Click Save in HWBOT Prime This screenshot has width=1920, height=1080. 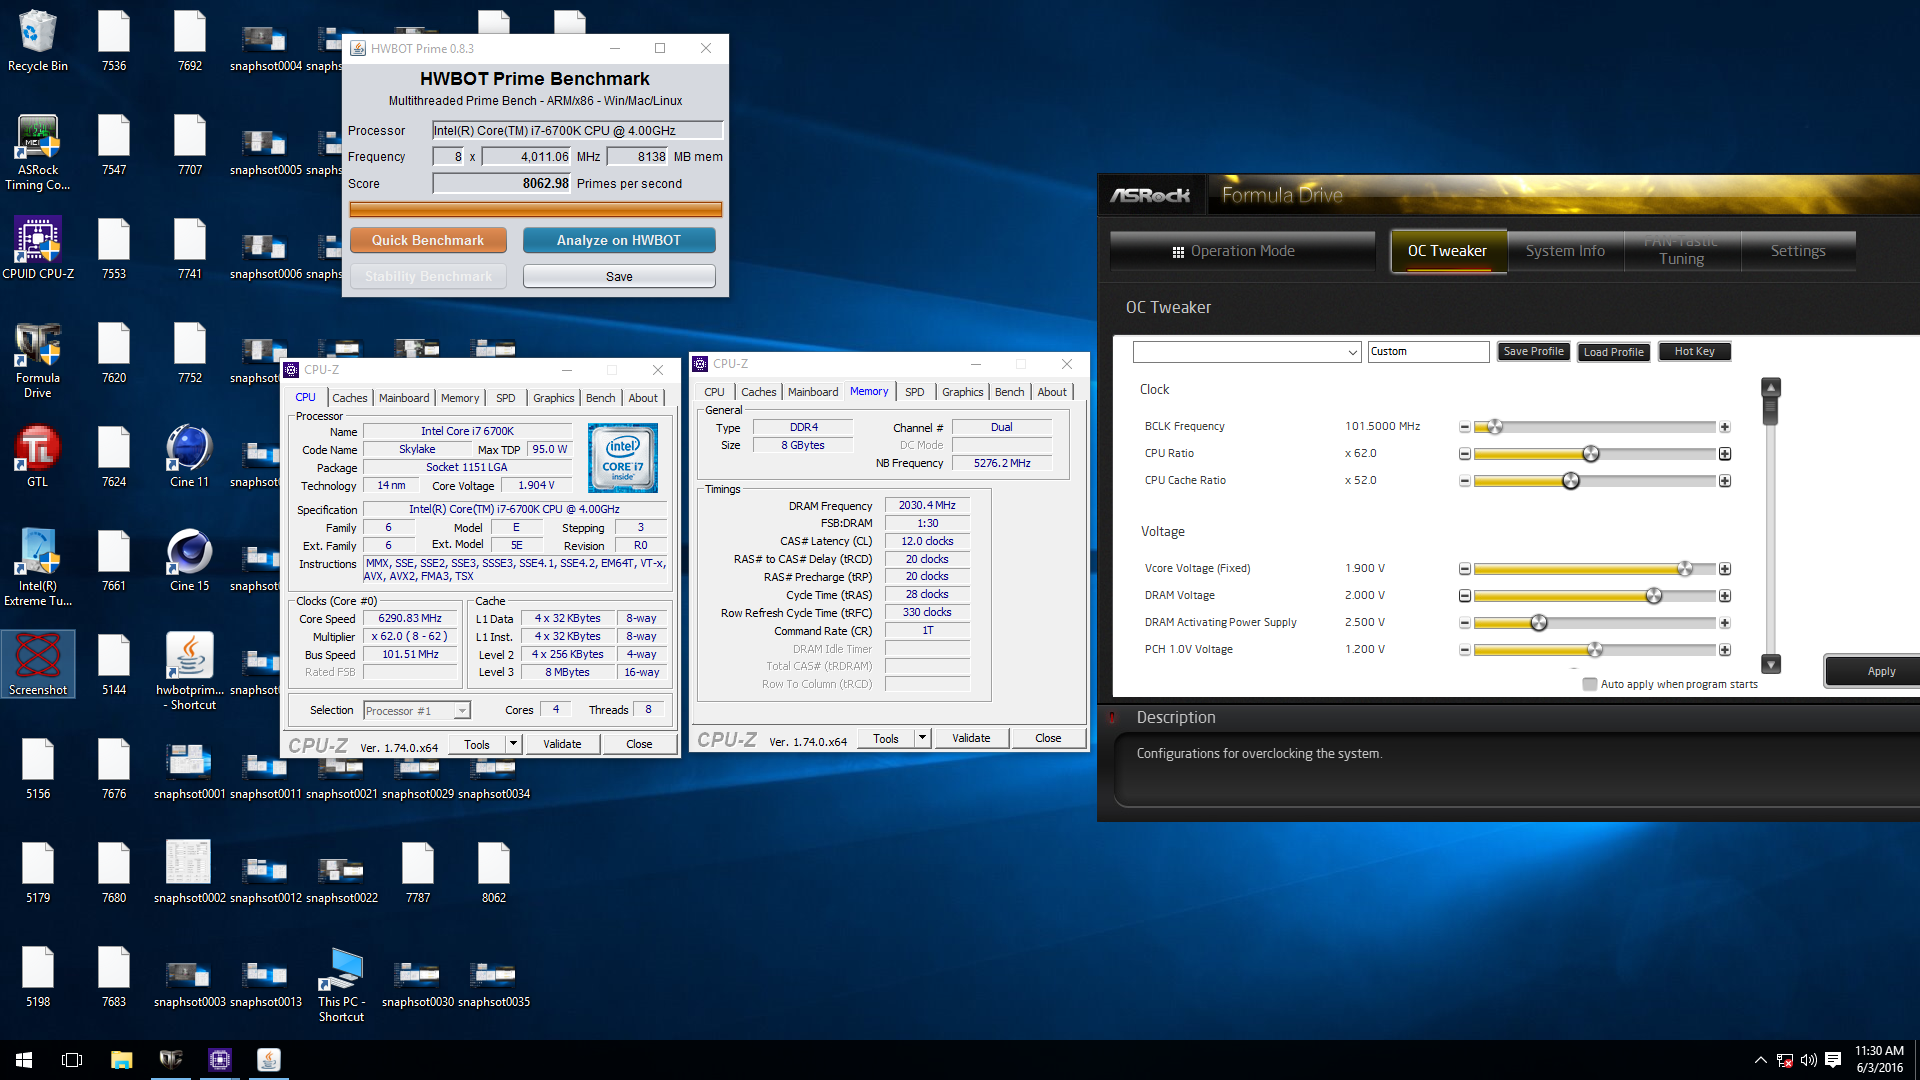tap(619, 276)
